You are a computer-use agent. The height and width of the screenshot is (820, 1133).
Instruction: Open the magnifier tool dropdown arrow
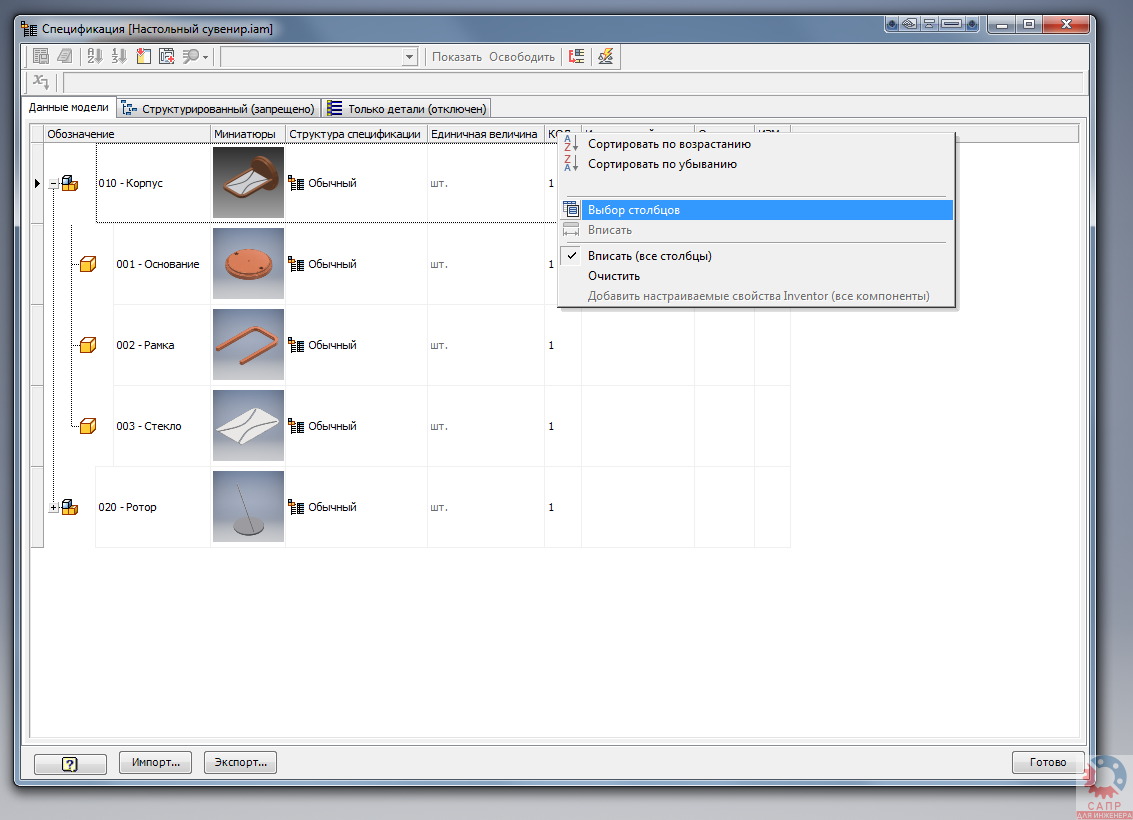(x=206, y=57)
